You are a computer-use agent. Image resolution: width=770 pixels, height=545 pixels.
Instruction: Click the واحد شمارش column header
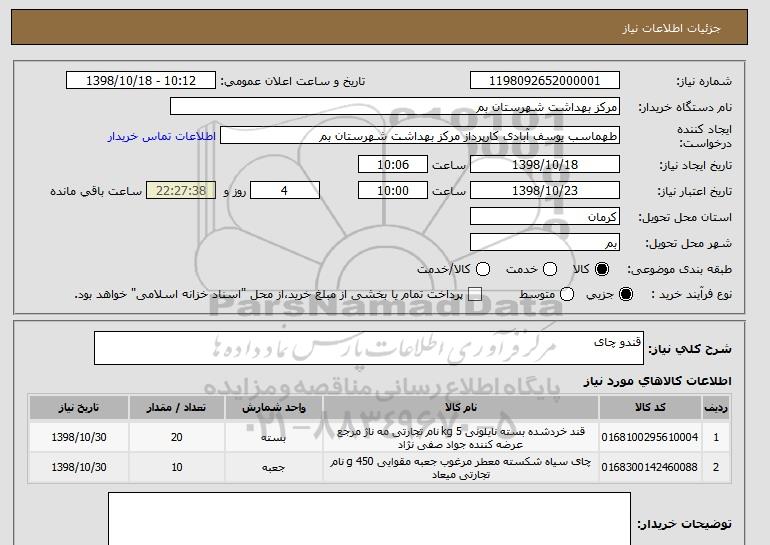point(274,408)
